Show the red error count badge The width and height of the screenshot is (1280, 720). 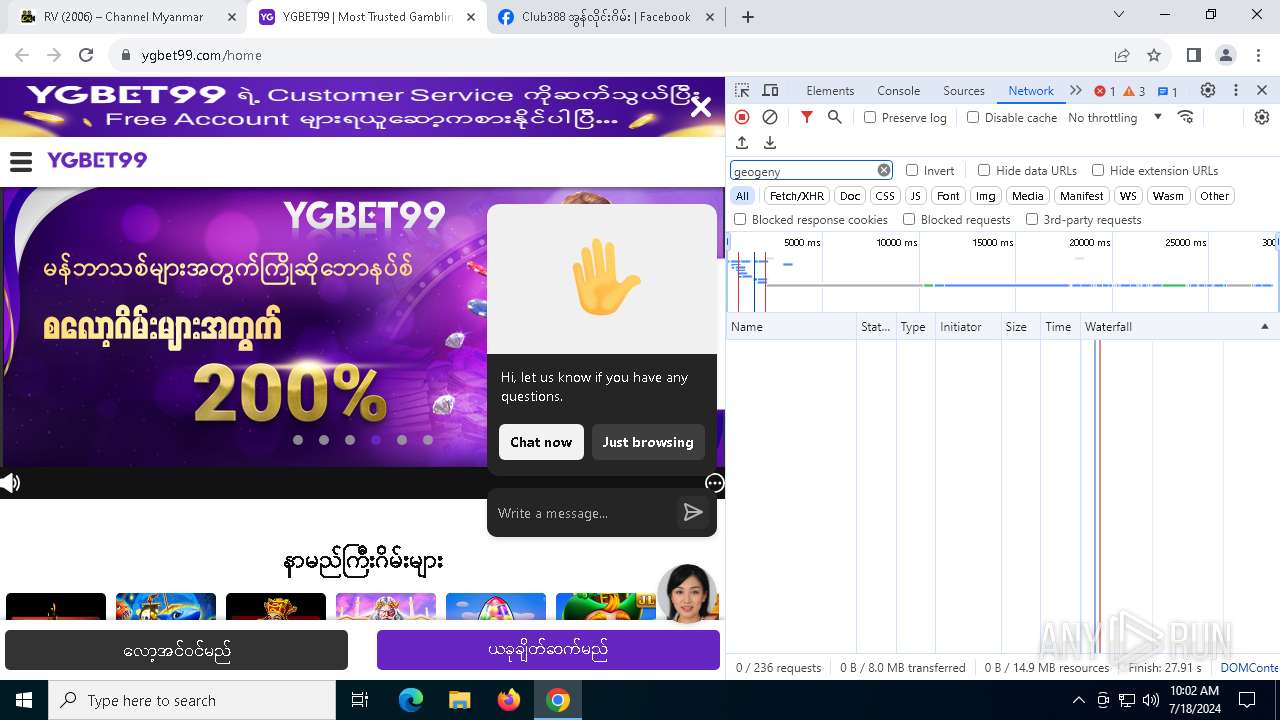point(1105,91)
